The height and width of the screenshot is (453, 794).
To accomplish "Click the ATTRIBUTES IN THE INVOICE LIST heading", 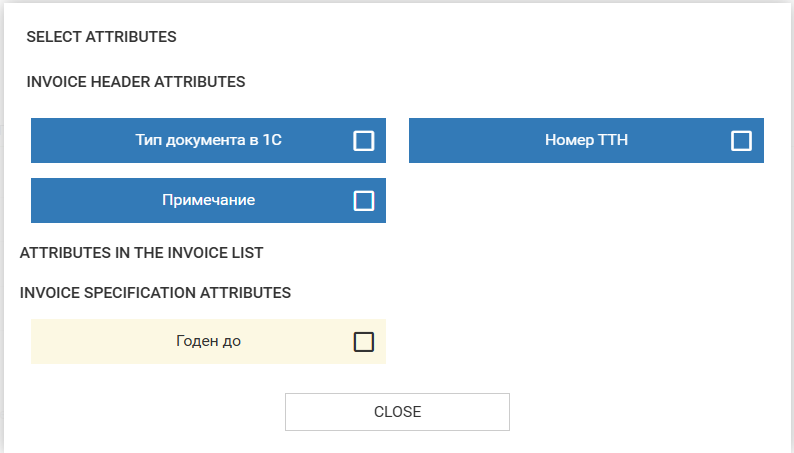I will point(142,253).
